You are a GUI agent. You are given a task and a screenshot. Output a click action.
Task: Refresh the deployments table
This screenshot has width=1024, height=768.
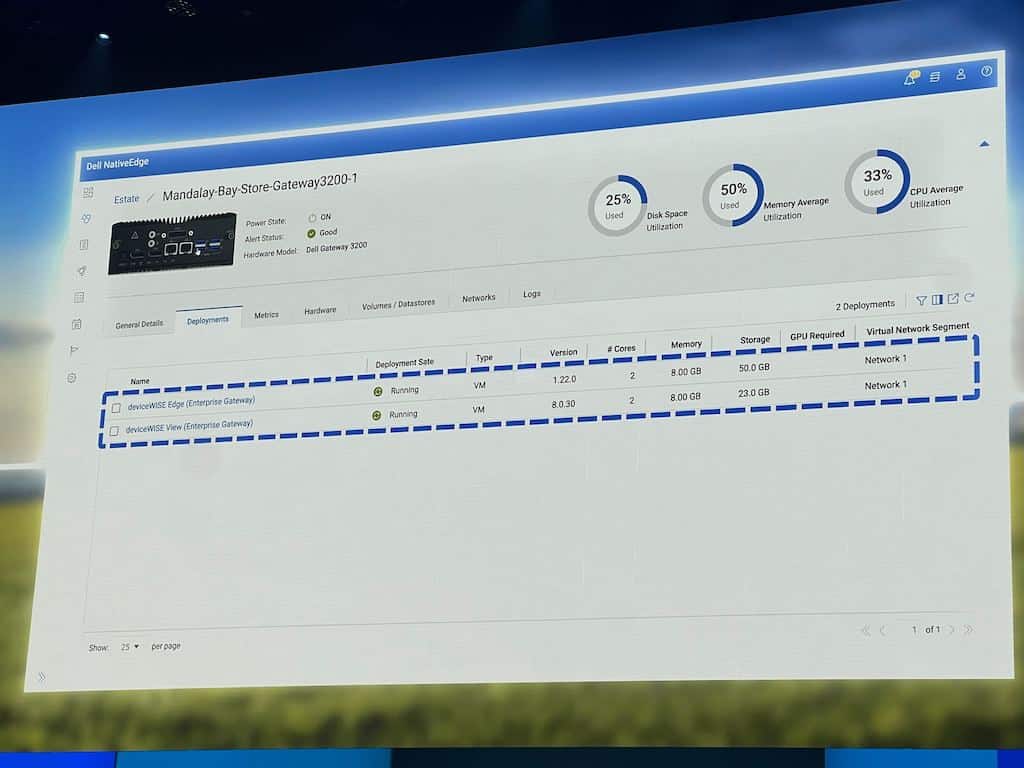tap(970, 297)
